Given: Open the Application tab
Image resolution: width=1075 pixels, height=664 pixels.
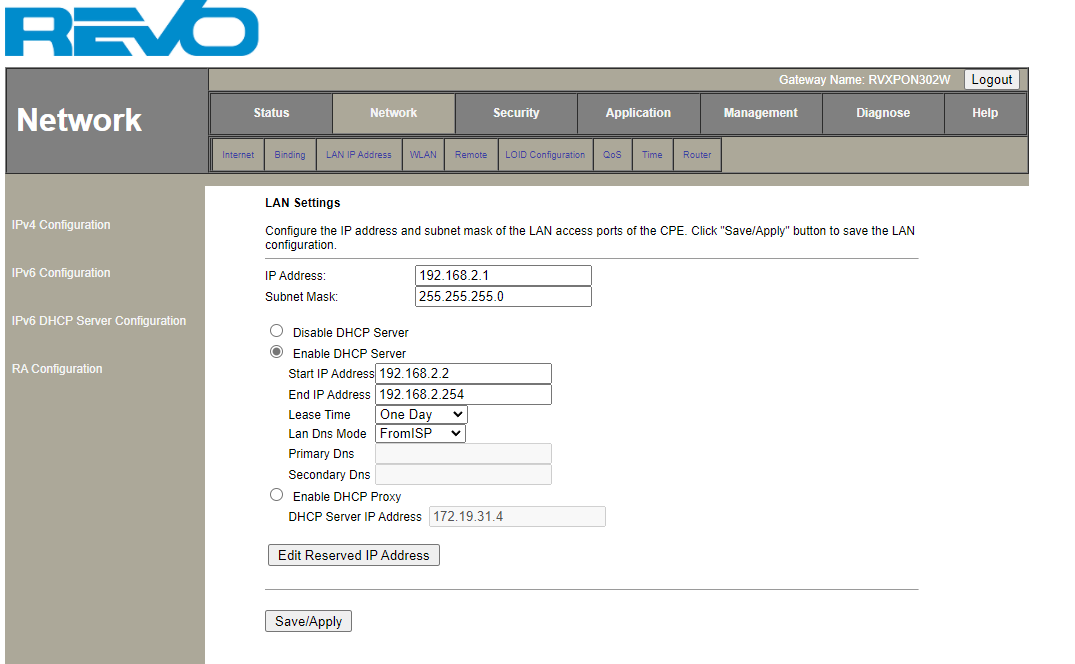Looking at the screenshot, I should point(638,113).
